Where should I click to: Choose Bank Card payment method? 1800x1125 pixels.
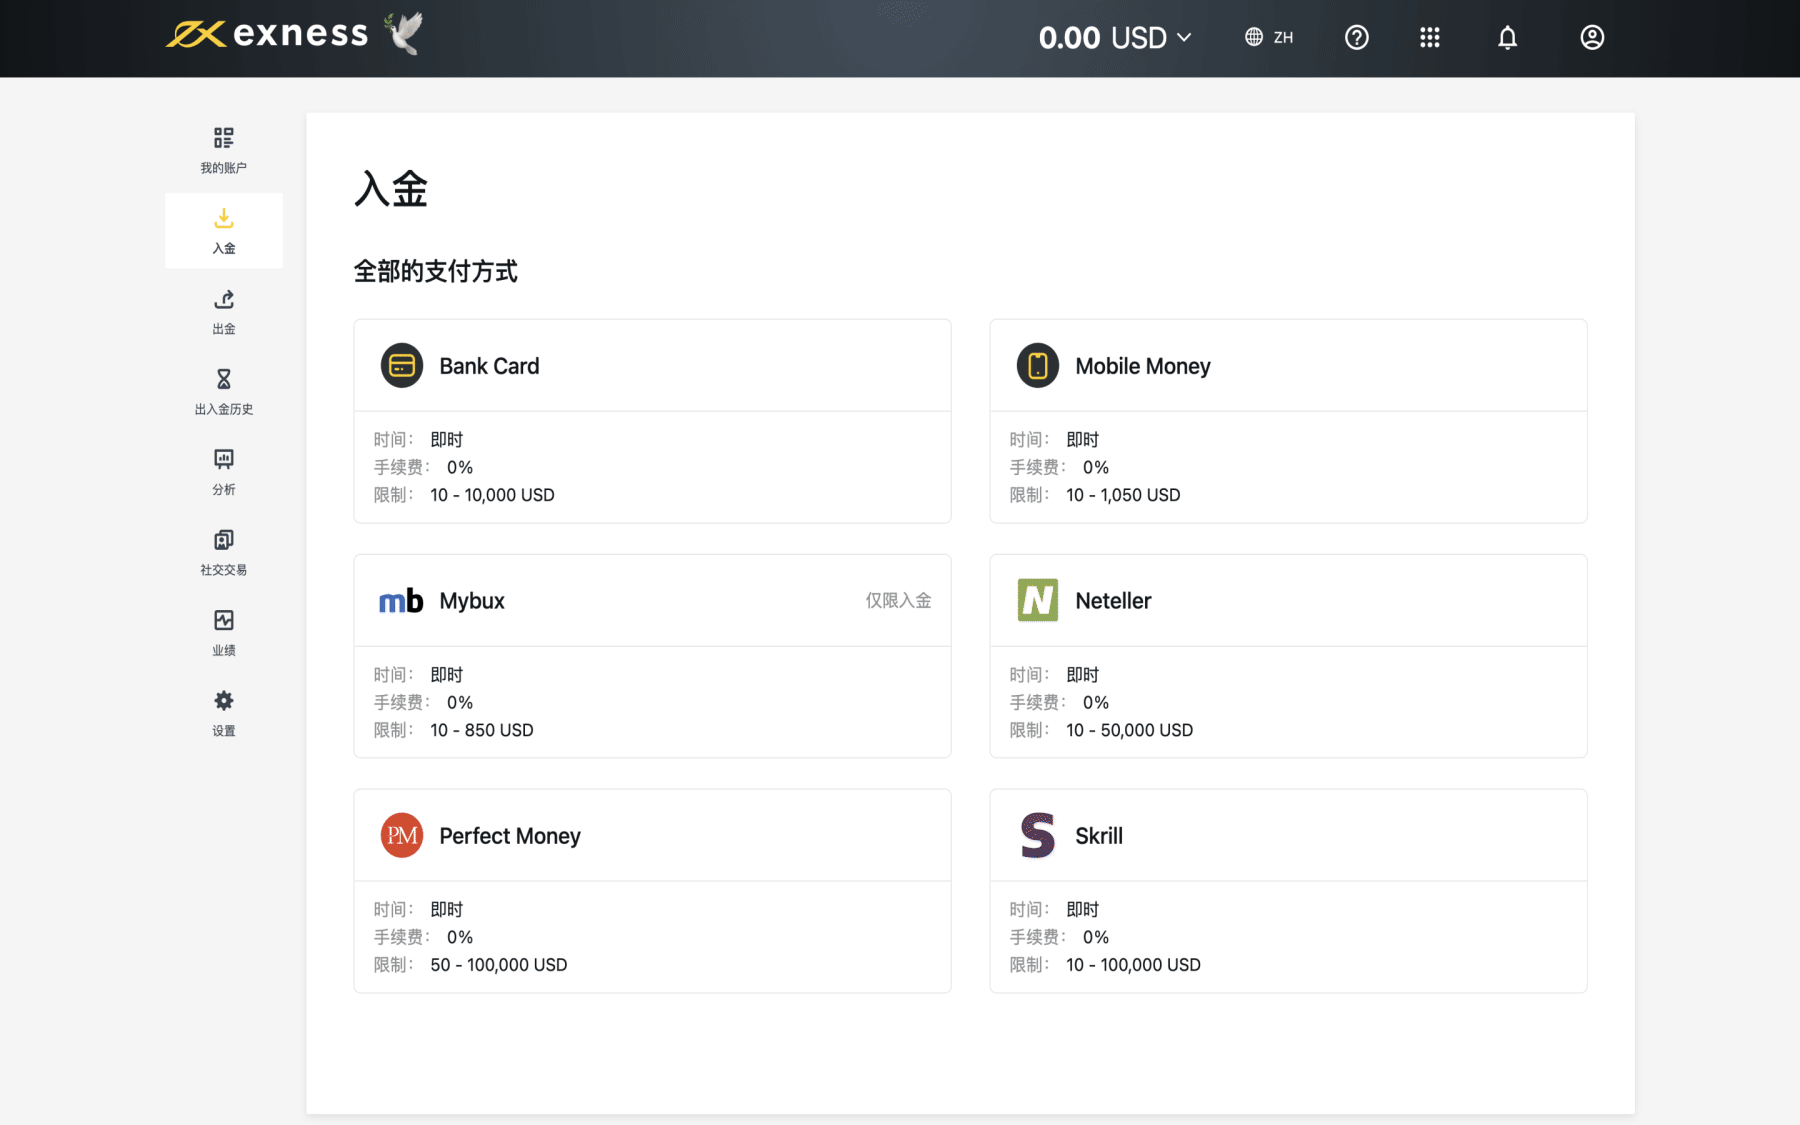coord(652,421)
